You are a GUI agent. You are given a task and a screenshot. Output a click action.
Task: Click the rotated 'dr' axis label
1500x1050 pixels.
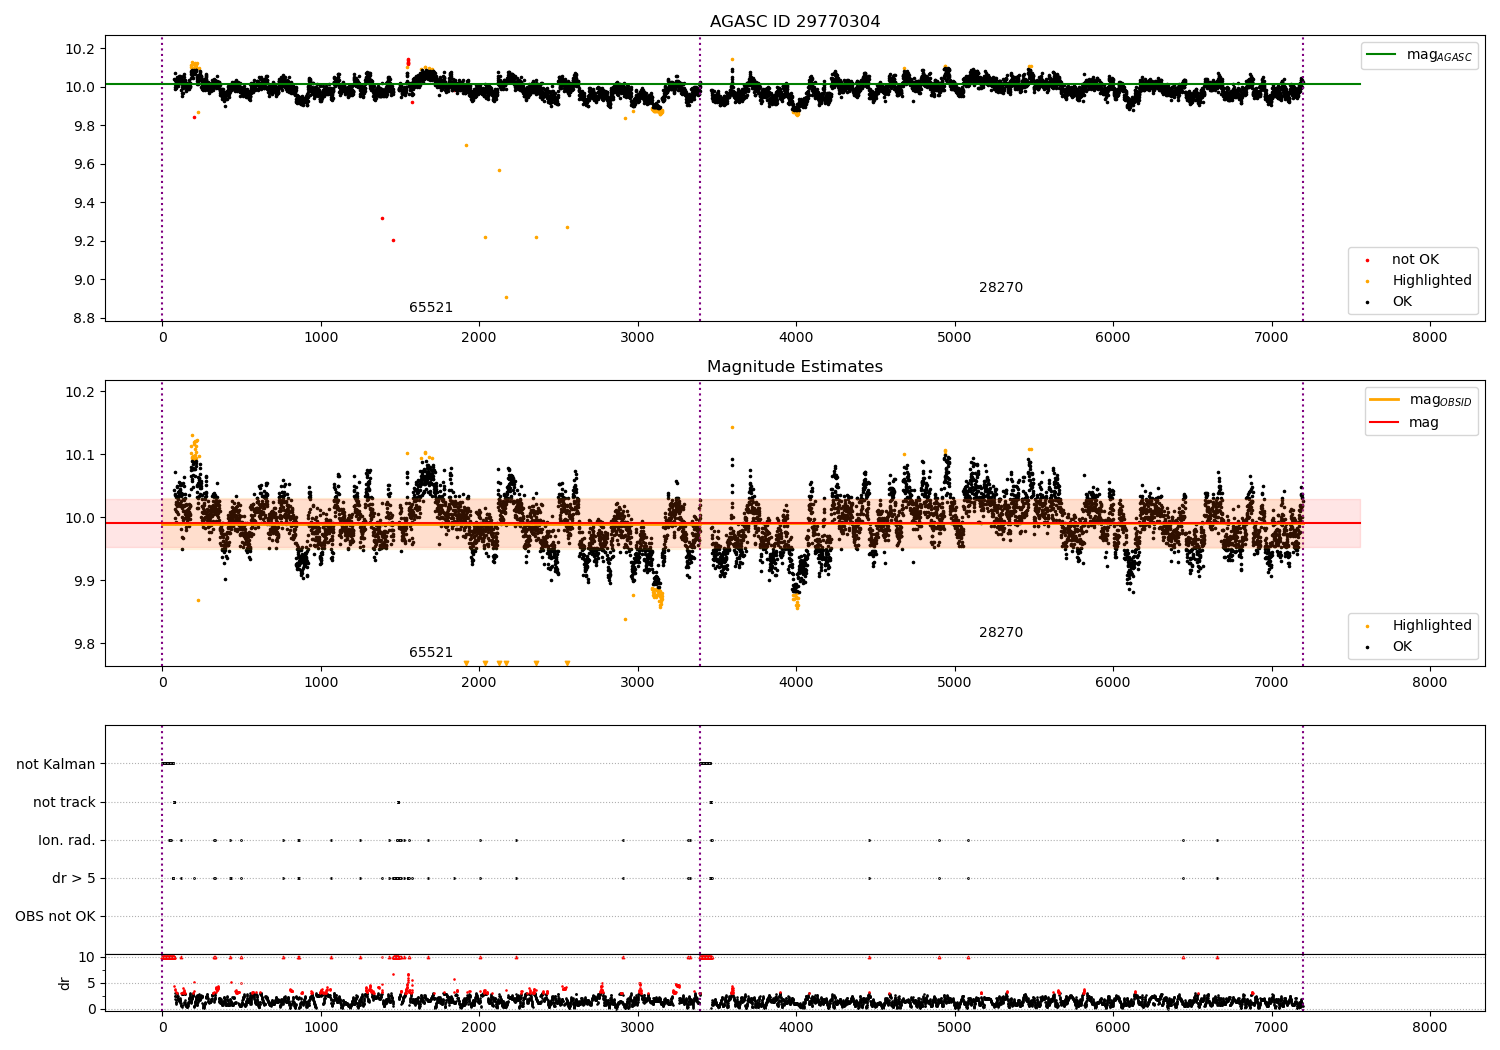coord(65,983)
